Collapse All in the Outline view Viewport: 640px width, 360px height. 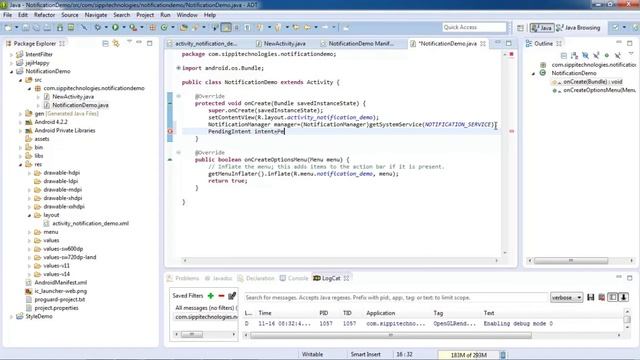[564, 55]
